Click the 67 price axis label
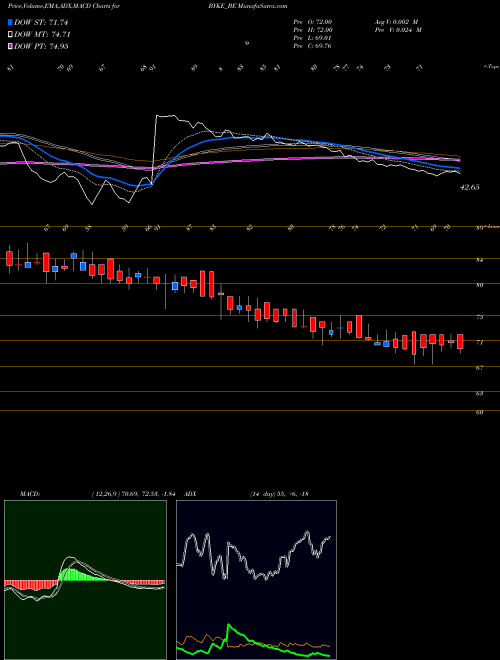500x660 pixels. point(479,368)
